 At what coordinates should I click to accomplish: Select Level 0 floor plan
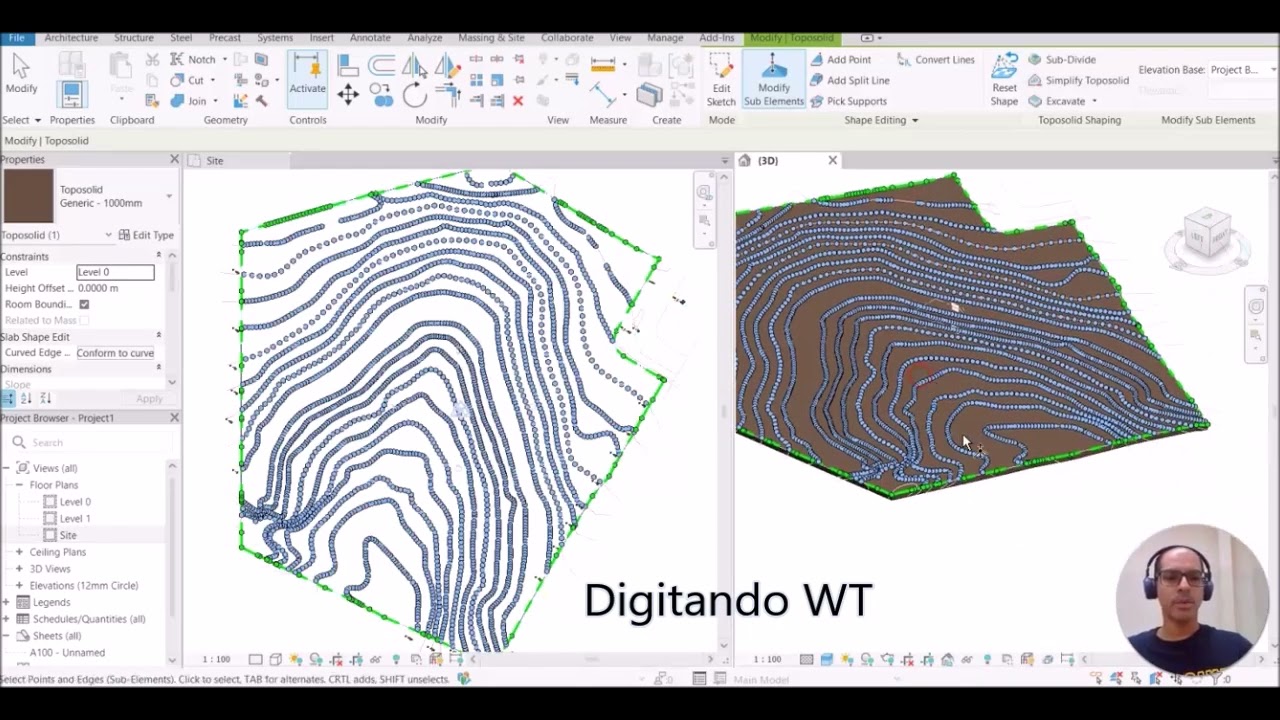(67, 502)
